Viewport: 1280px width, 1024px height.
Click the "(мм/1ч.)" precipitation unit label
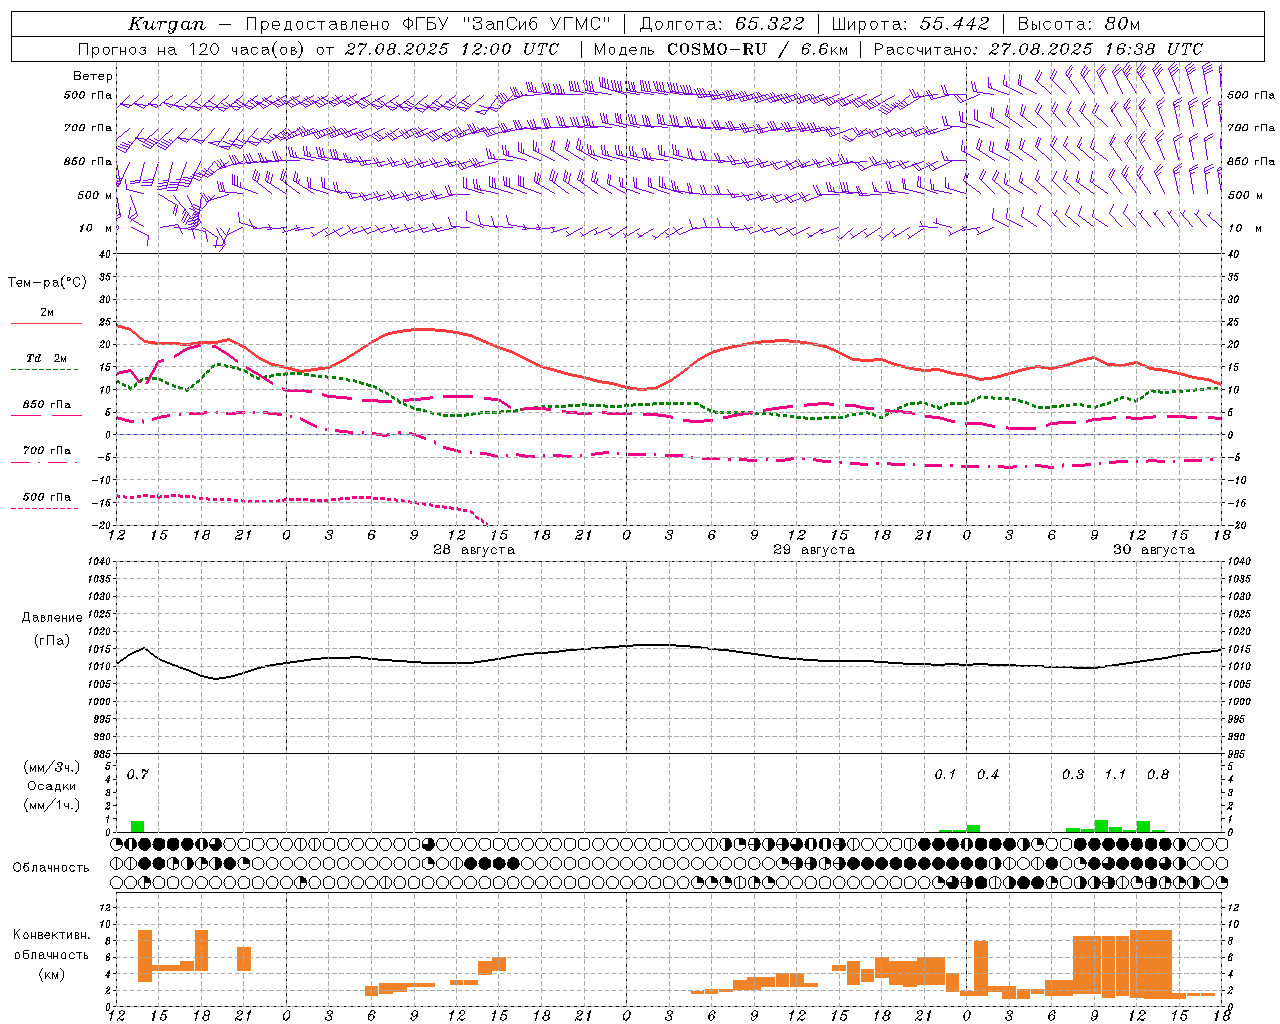(51, 805)
